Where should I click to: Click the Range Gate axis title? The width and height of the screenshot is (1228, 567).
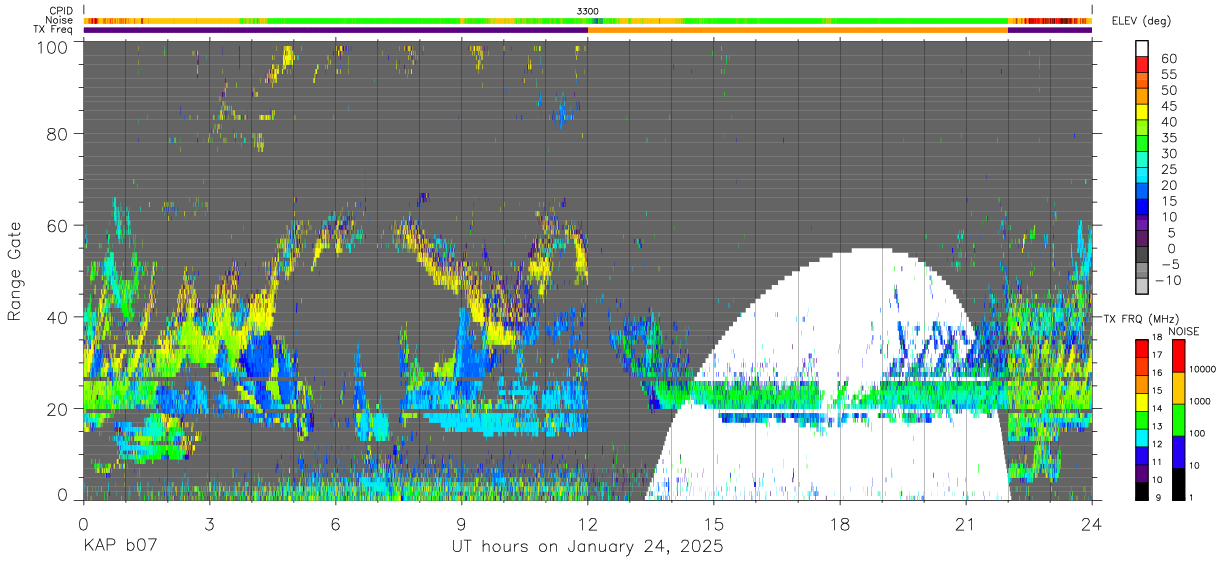coord(15,272)
